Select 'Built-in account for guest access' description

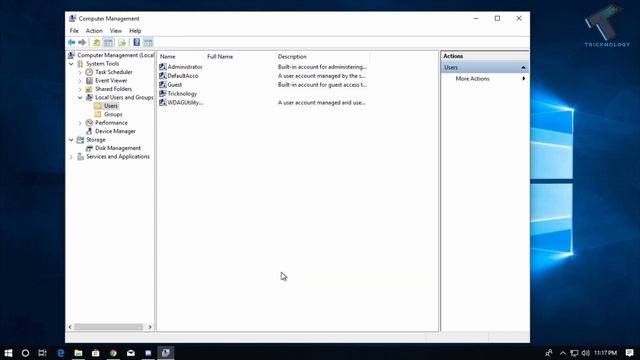coord(322,84)
